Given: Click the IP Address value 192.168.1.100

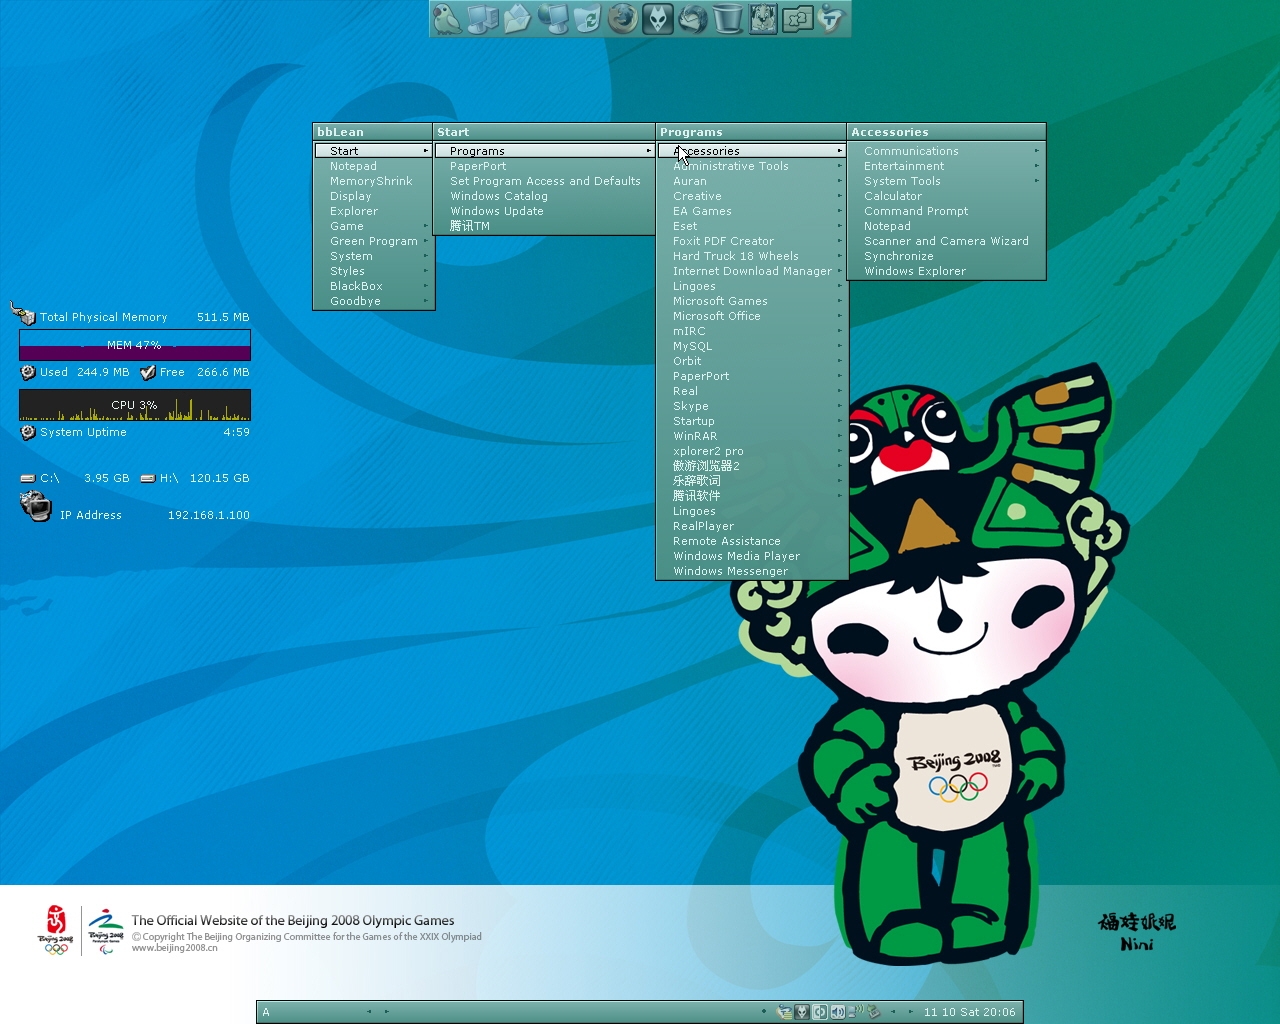Looking at the screenshot, I should click(209, 515).
